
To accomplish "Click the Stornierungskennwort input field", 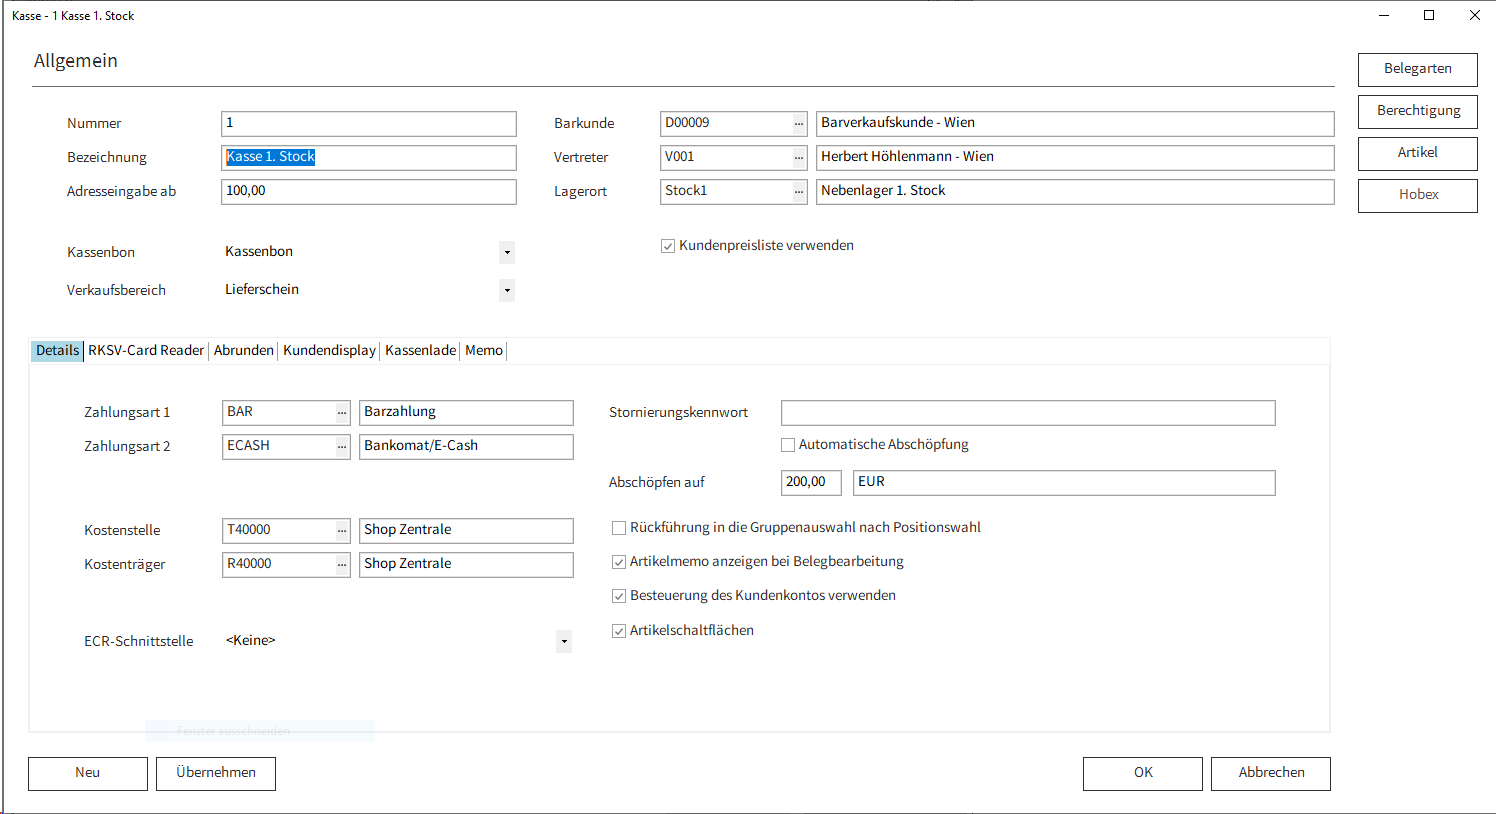I will pos(1027,413).
